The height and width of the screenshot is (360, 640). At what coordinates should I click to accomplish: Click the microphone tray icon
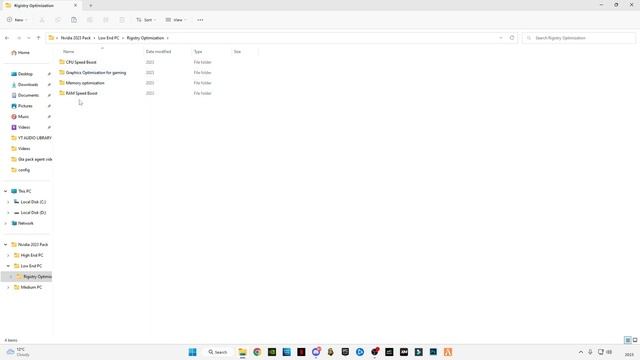[x=590, y=352]
